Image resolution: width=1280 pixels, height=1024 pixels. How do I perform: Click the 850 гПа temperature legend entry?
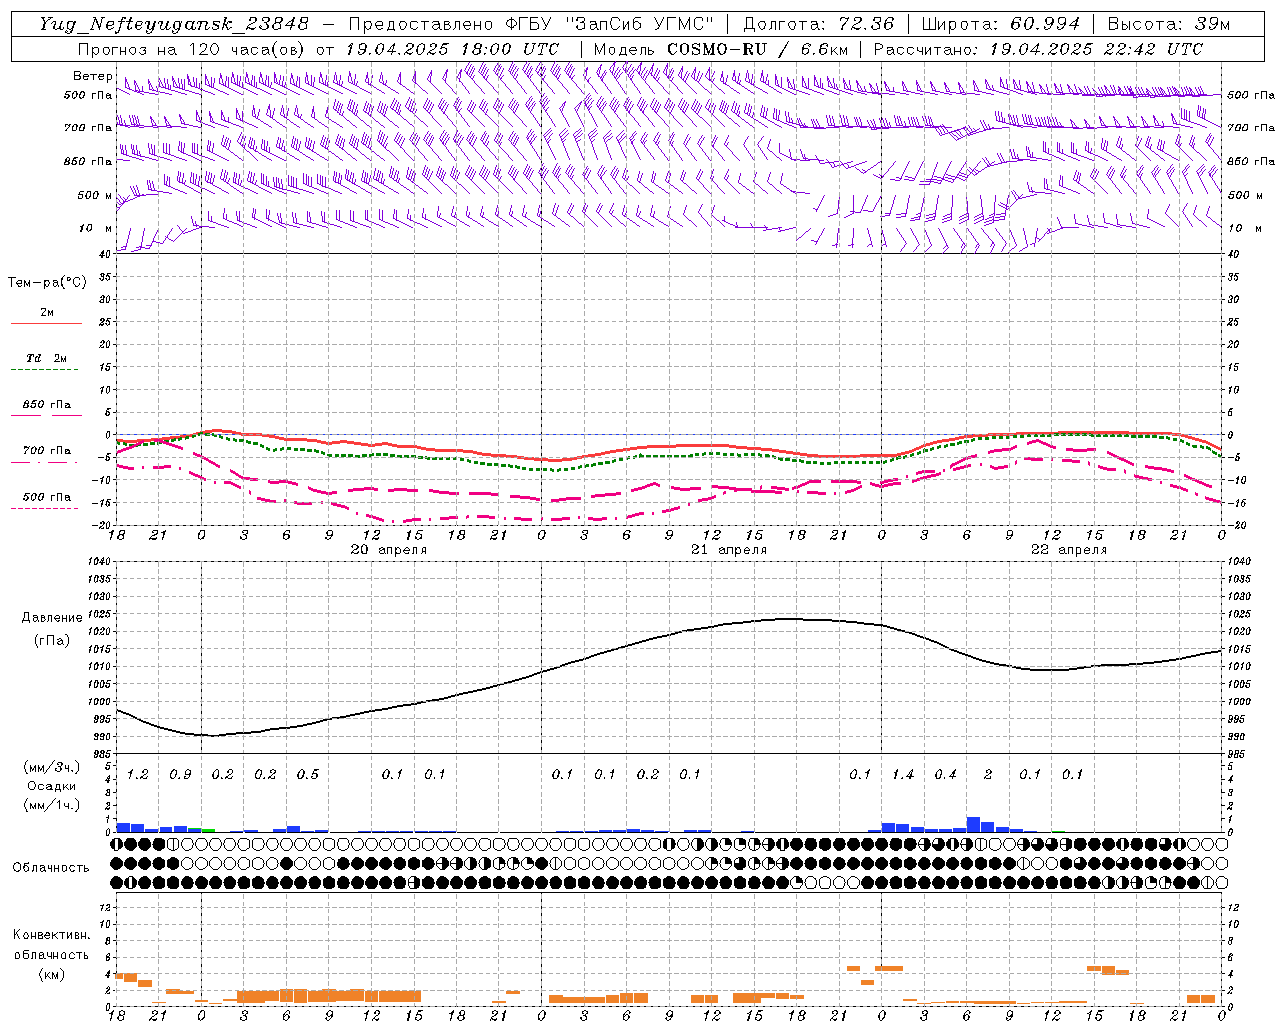(x=46, y=405)
